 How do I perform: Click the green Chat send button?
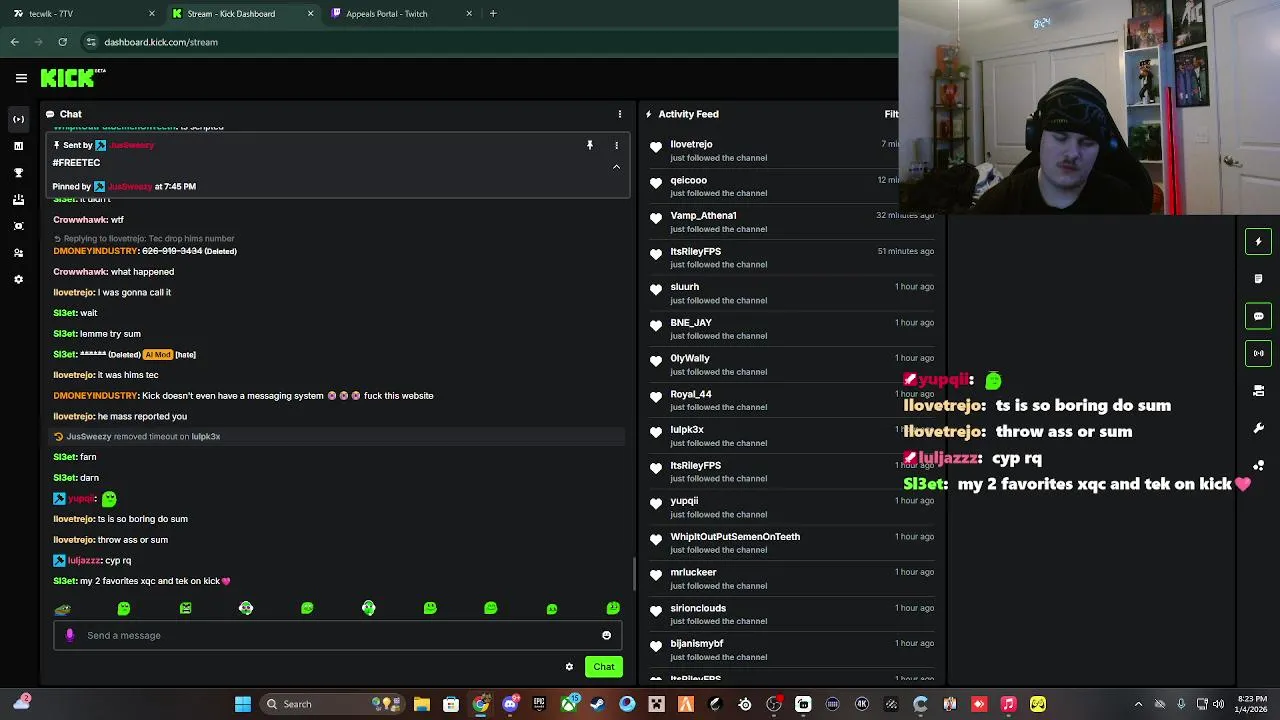pyautogui.click(x=604, y=667)
